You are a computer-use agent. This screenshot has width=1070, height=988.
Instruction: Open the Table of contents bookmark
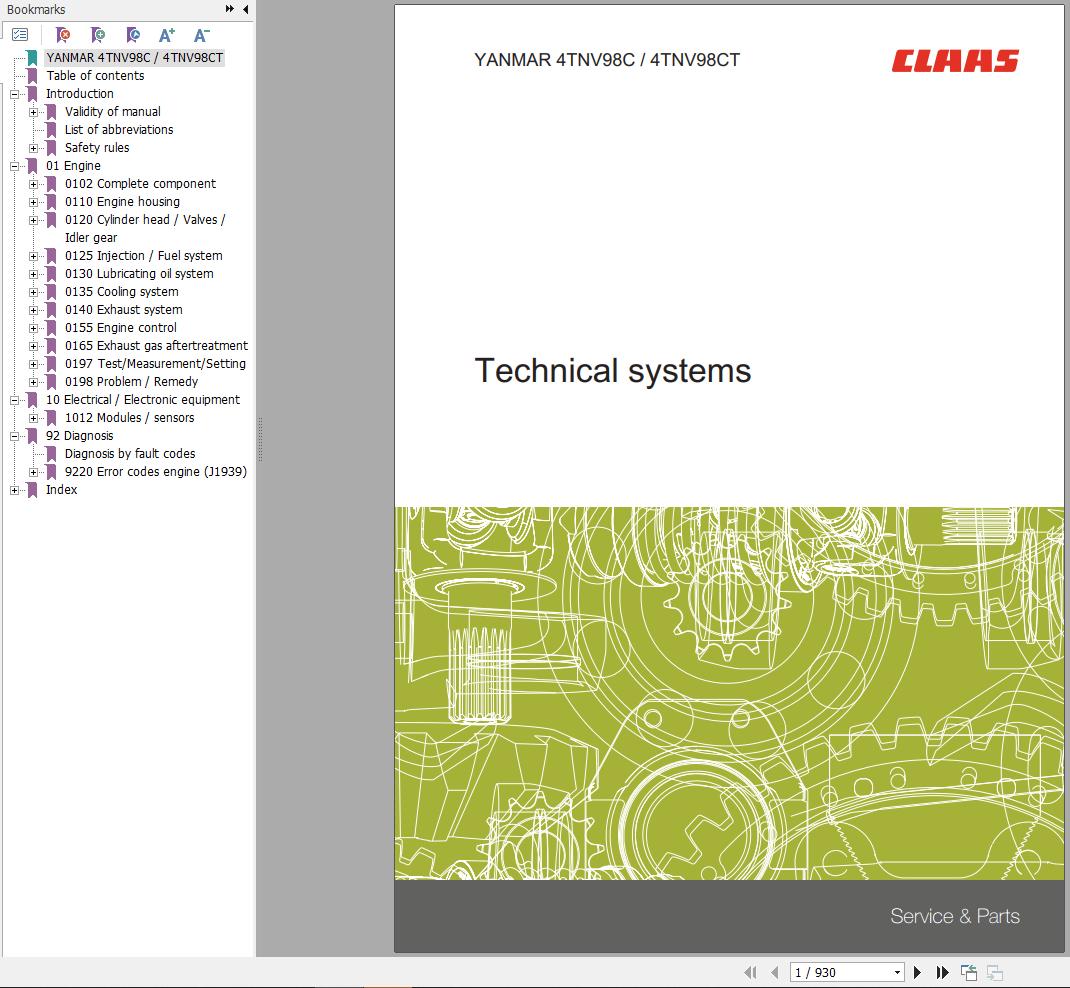pos(95,76)
